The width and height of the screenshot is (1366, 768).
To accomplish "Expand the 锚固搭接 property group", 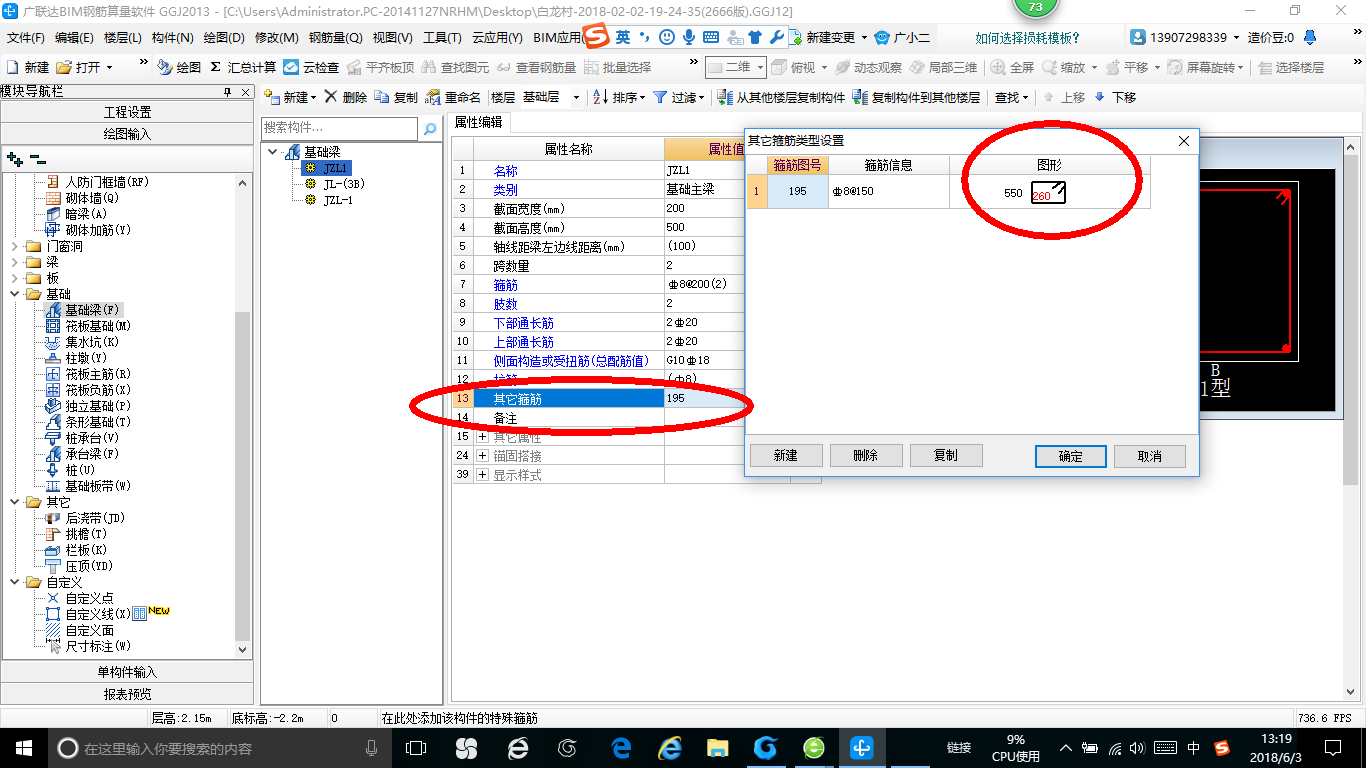I will [x=483, y=456].
